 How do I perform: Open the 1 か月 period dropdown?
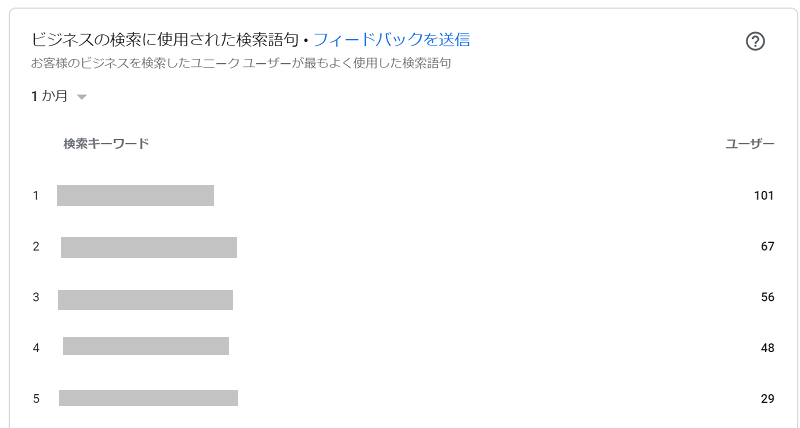pos(59,96)
